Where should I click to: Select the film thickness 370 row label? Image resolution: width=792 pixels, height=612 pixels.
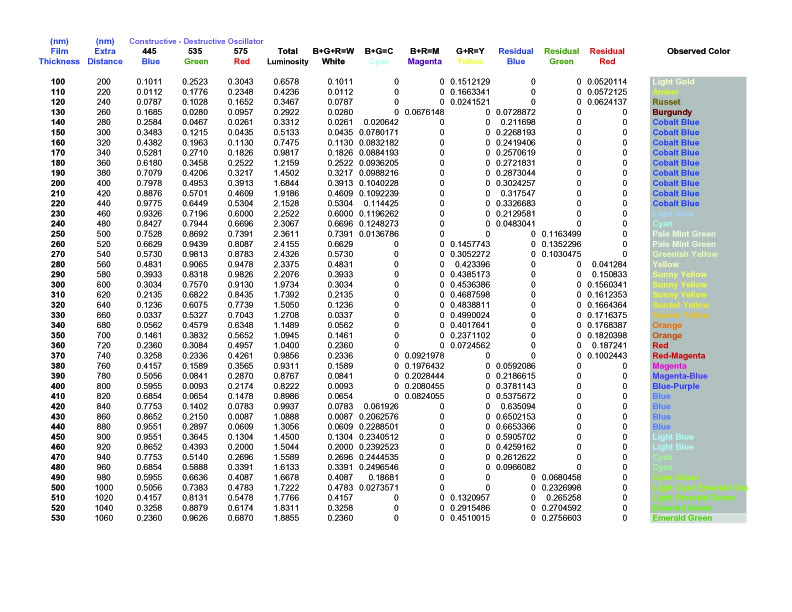click(58, 355)
